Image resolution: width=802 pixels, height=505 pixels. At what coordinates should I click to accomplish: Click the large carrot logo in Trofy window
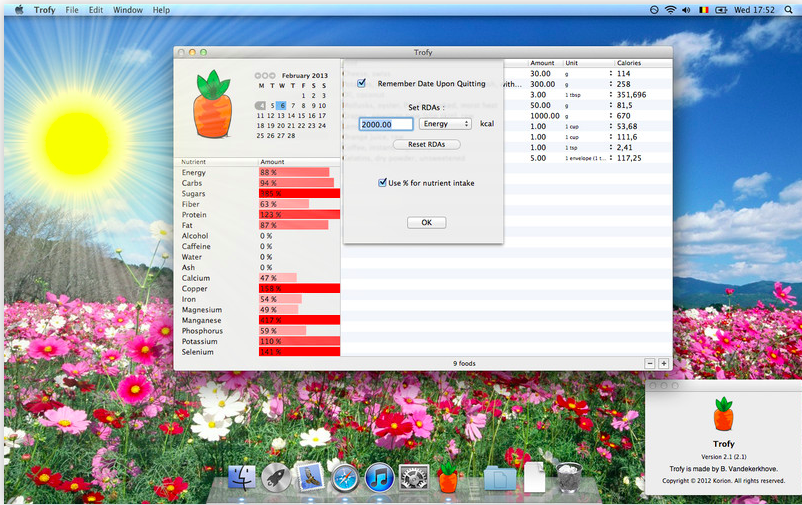point(212,104)
